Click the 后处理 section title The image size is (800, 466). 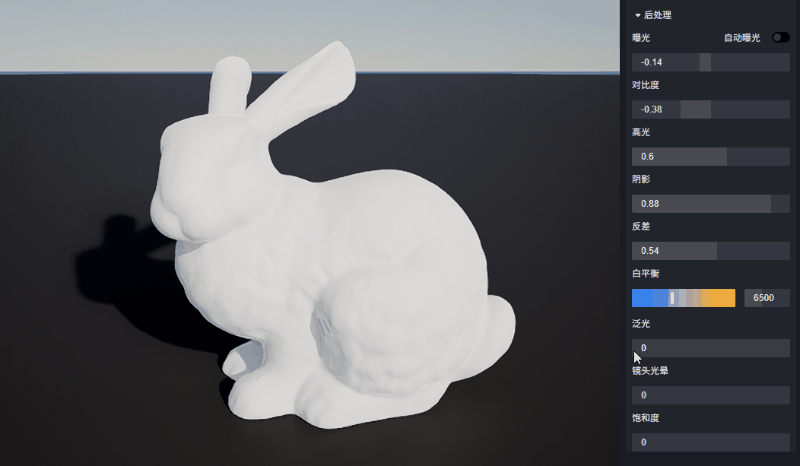pos(657,15)
